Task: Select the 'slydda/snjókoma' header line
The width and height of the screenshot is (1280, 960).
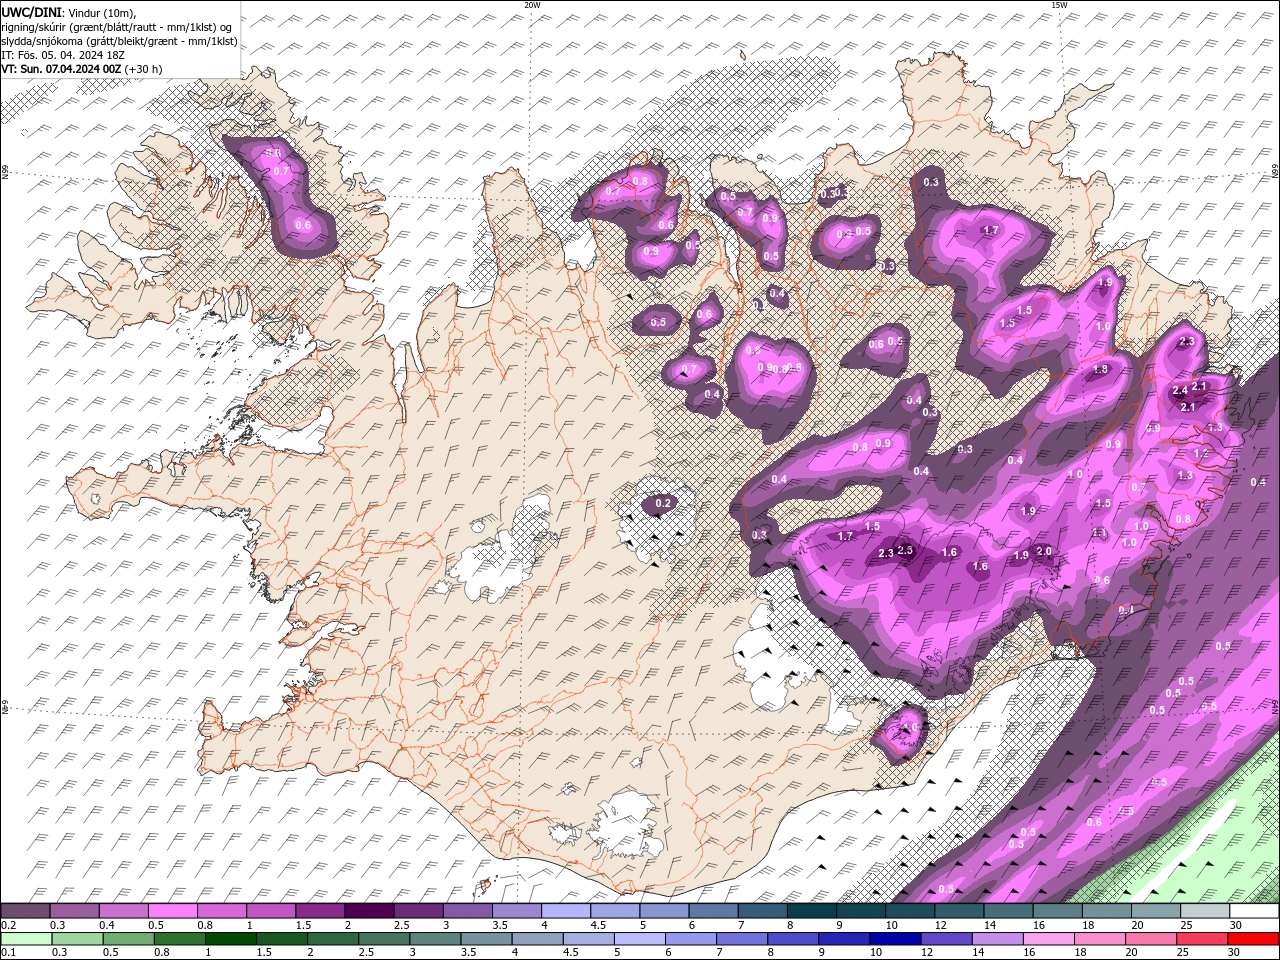Action: [119, 41]
